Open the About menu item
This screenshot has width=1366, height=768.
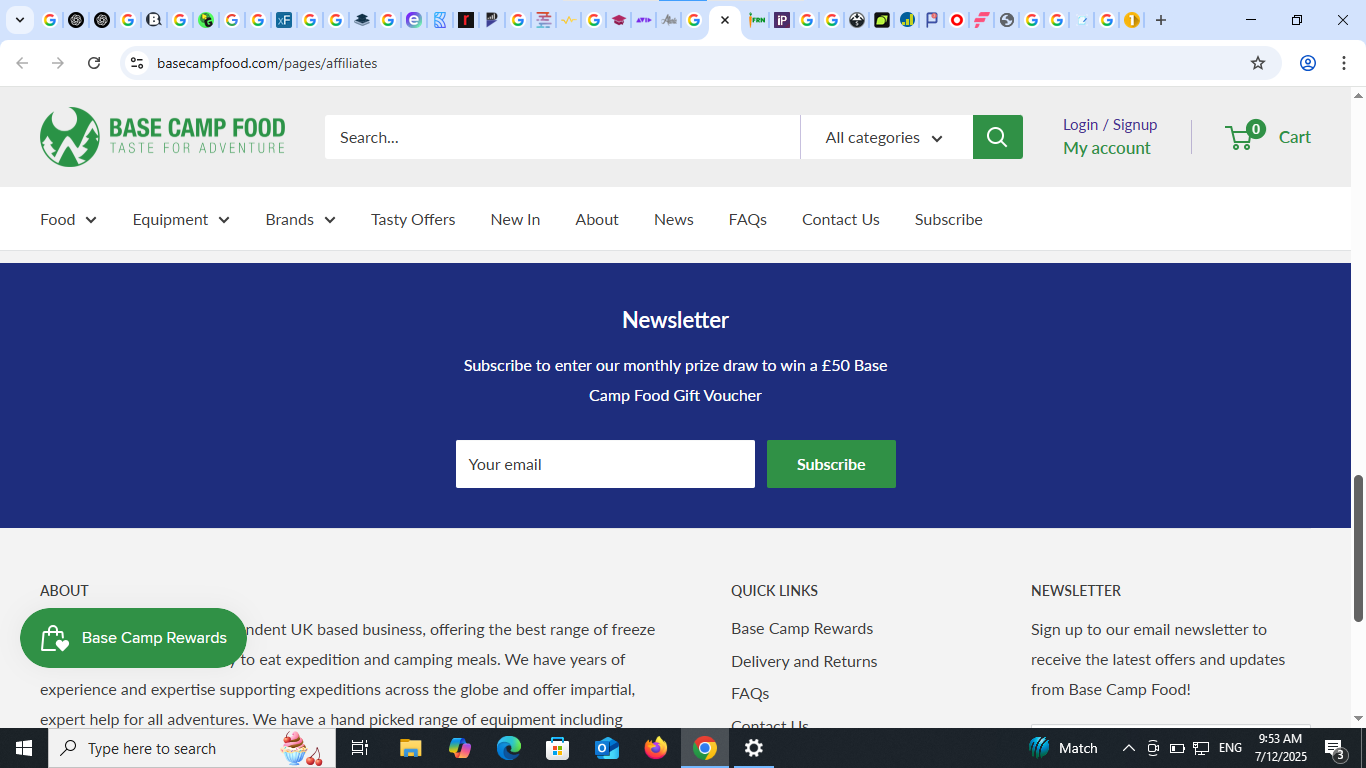597,219
